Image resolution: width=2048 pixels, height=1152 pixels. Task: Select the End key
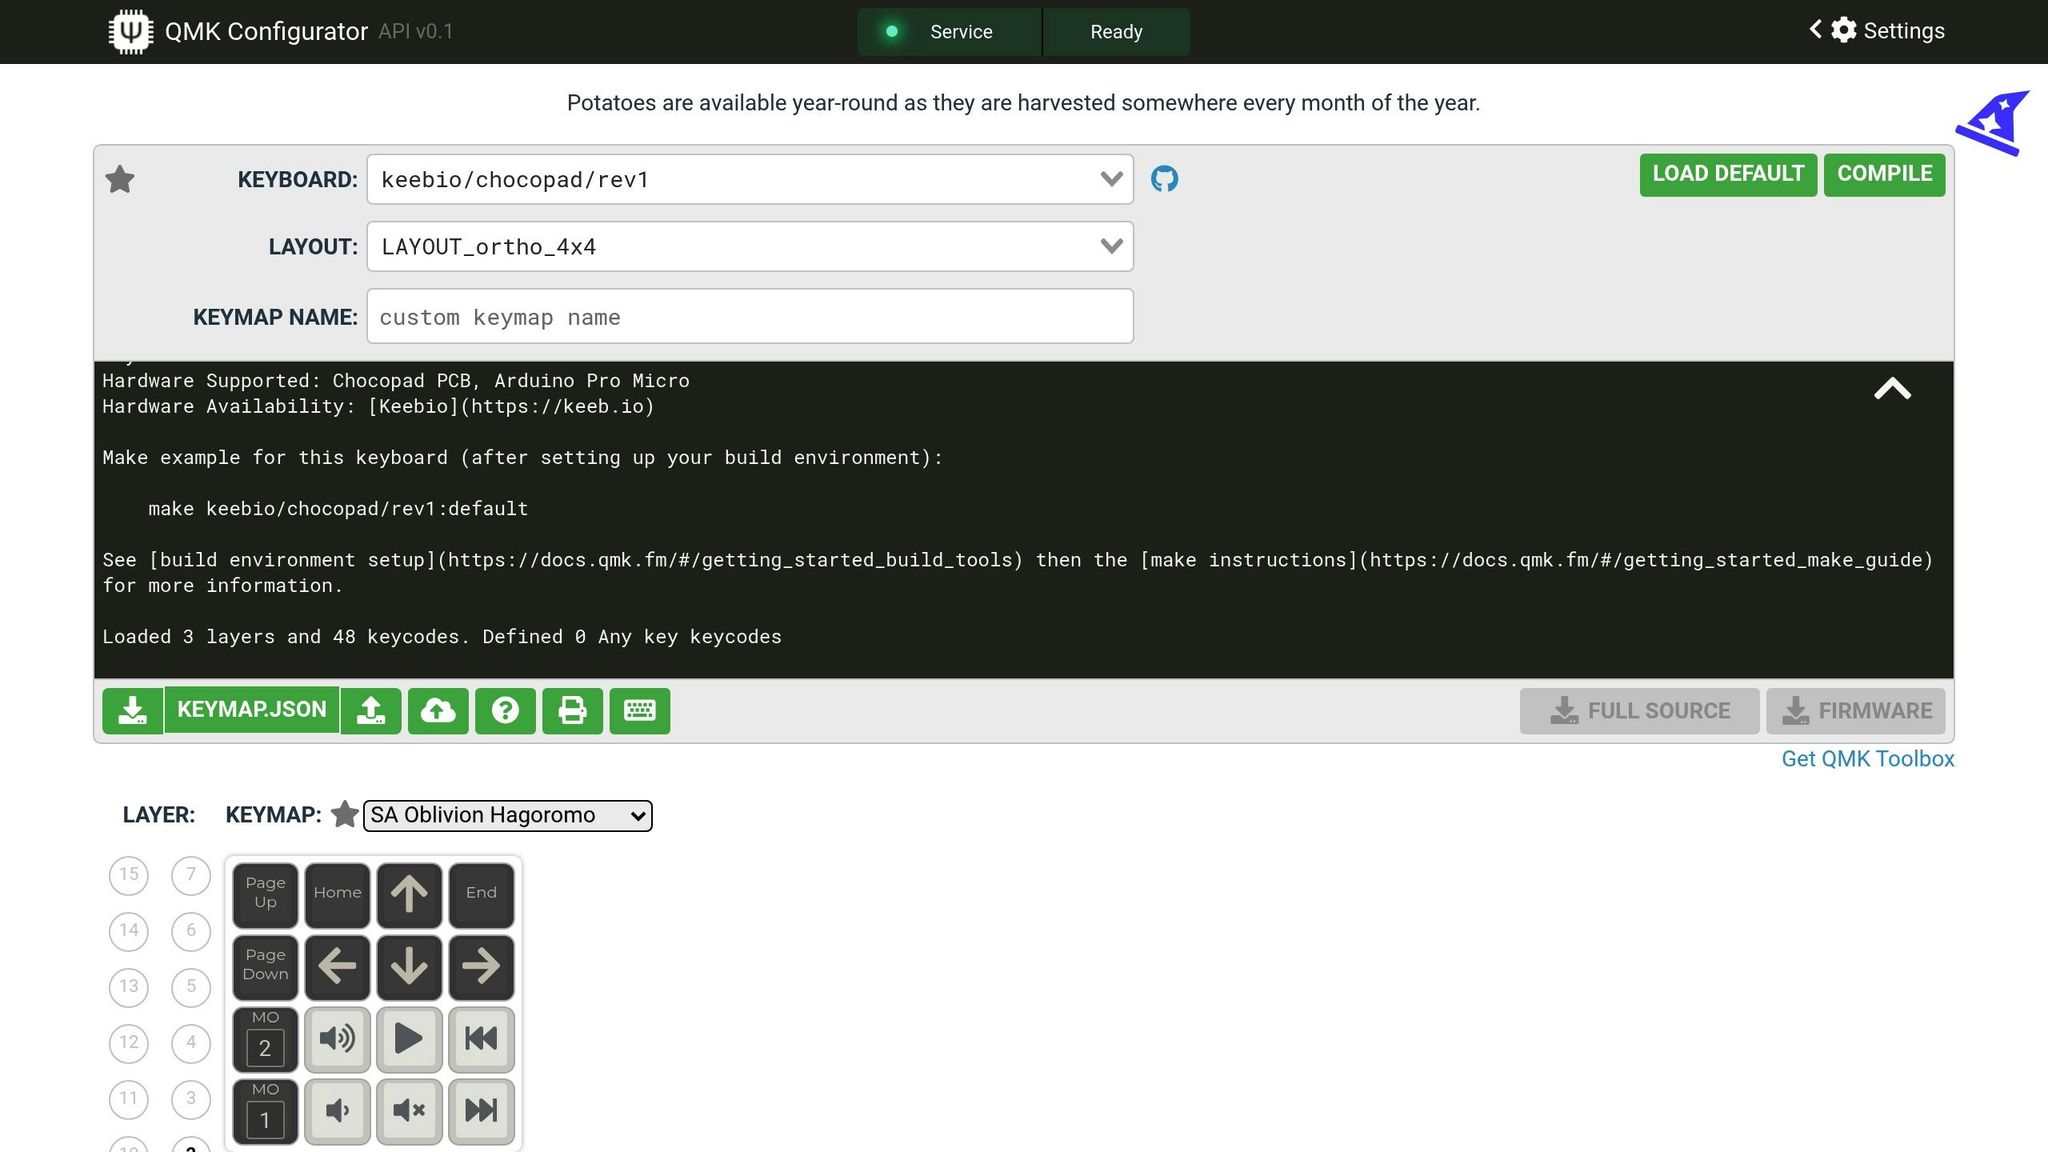(481, 894)
